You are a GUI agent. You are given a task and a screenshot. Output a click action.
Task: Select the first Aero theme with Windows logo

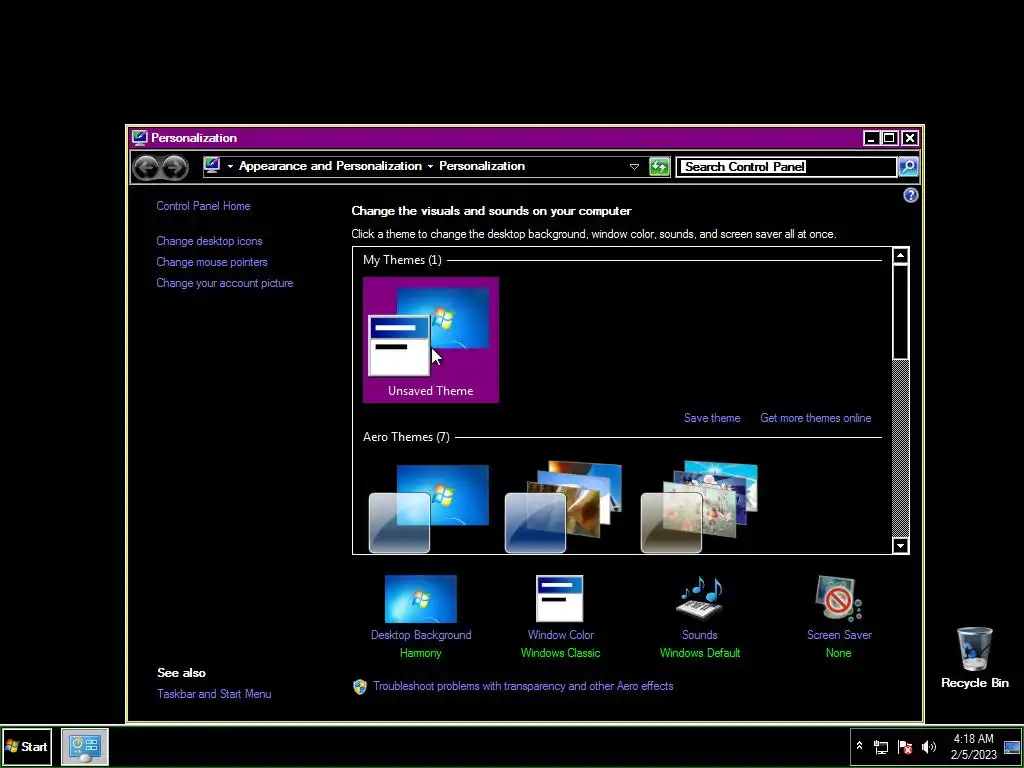click(x=429, y=508)
